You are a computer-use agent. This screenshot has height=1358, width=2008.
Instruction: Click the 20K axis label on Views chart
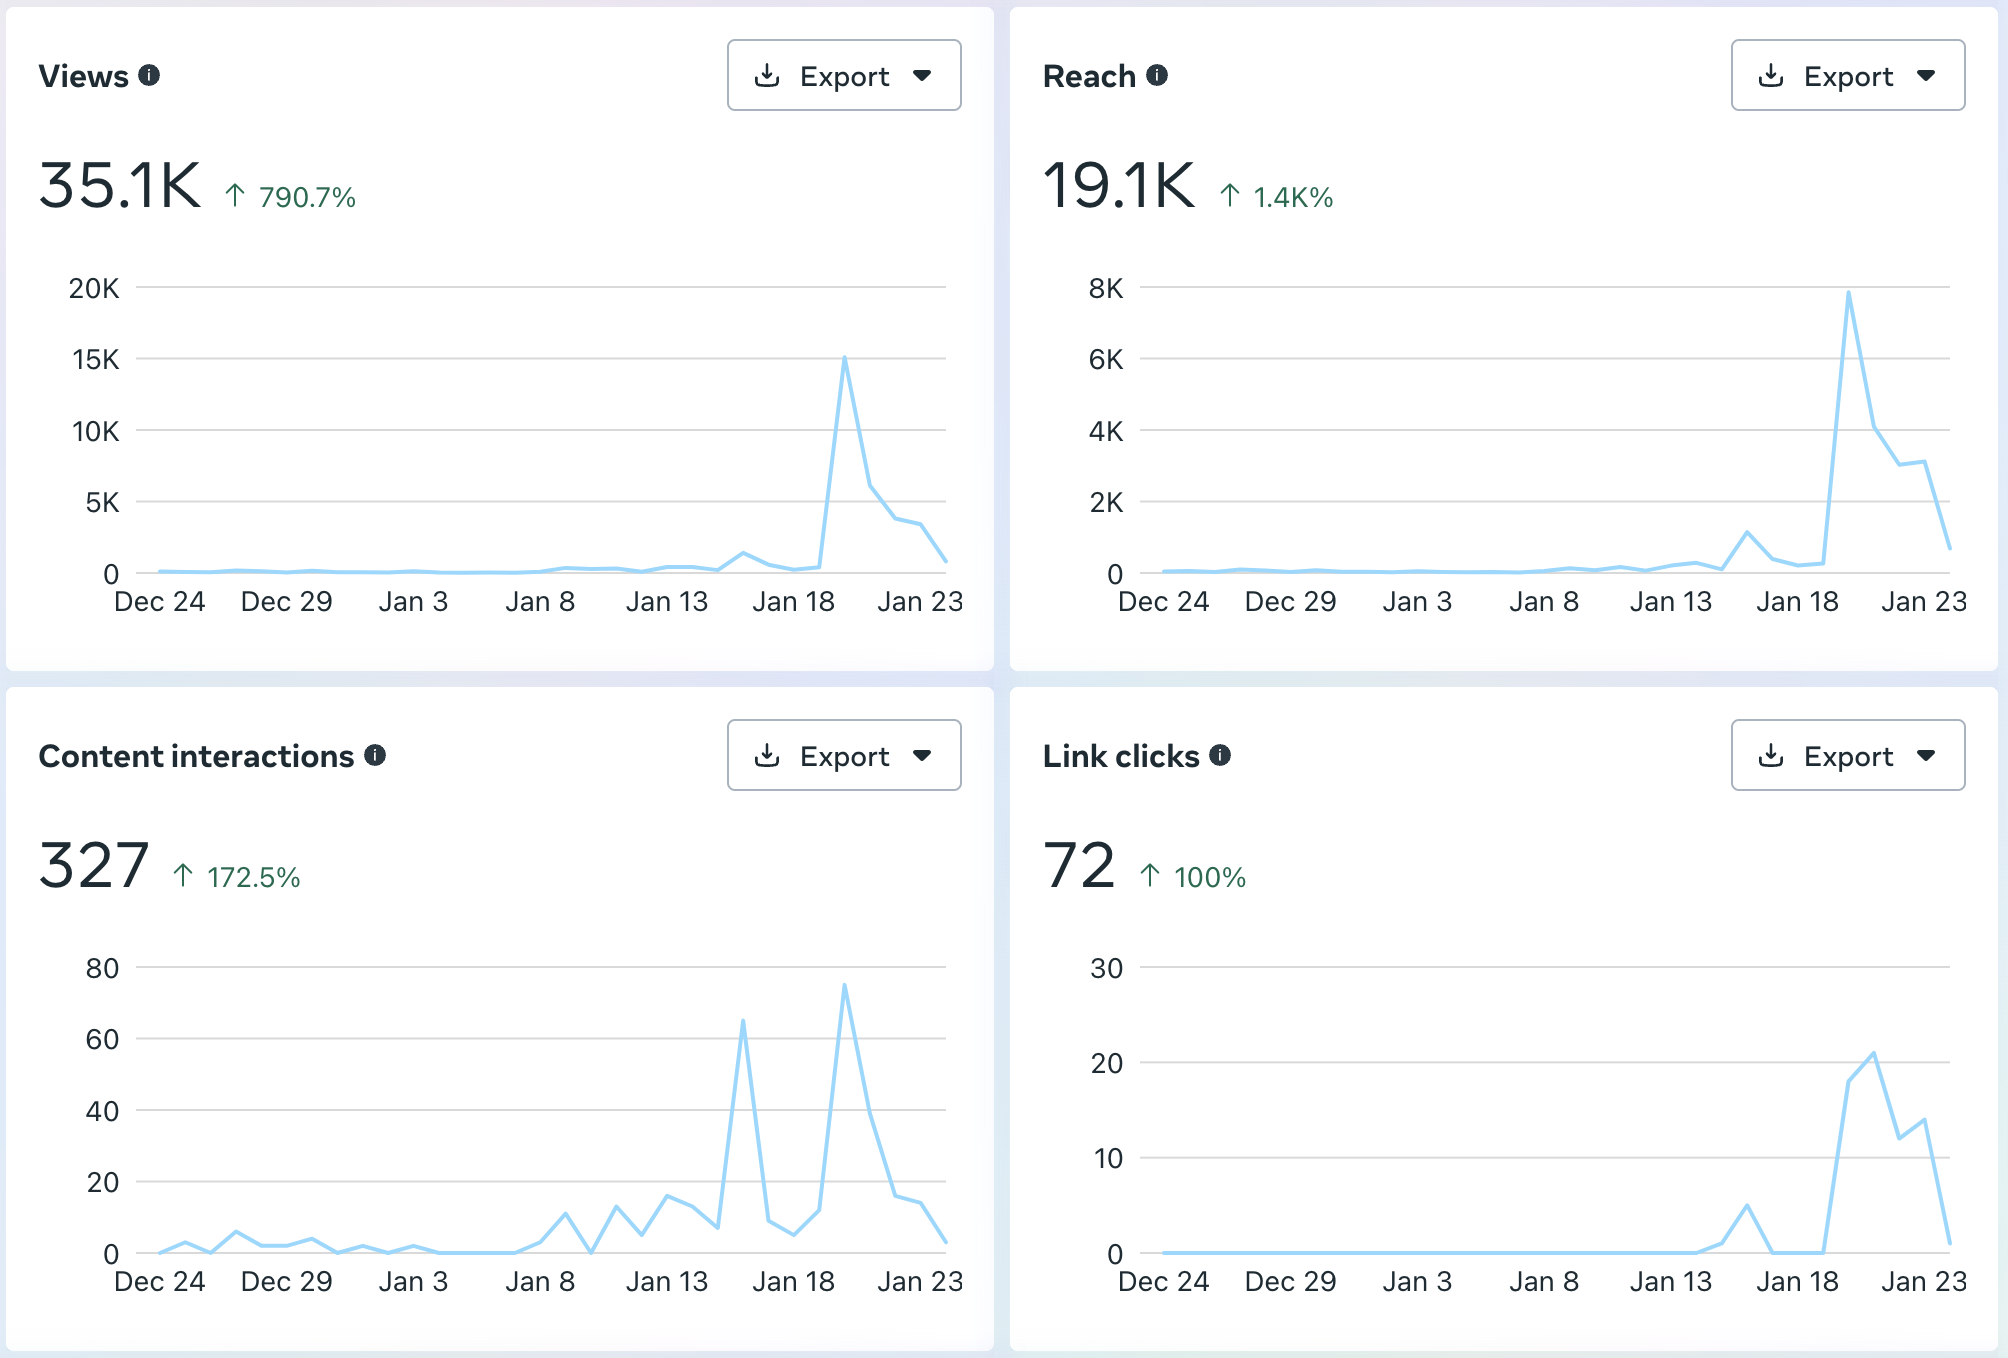[x=94, y=289]
